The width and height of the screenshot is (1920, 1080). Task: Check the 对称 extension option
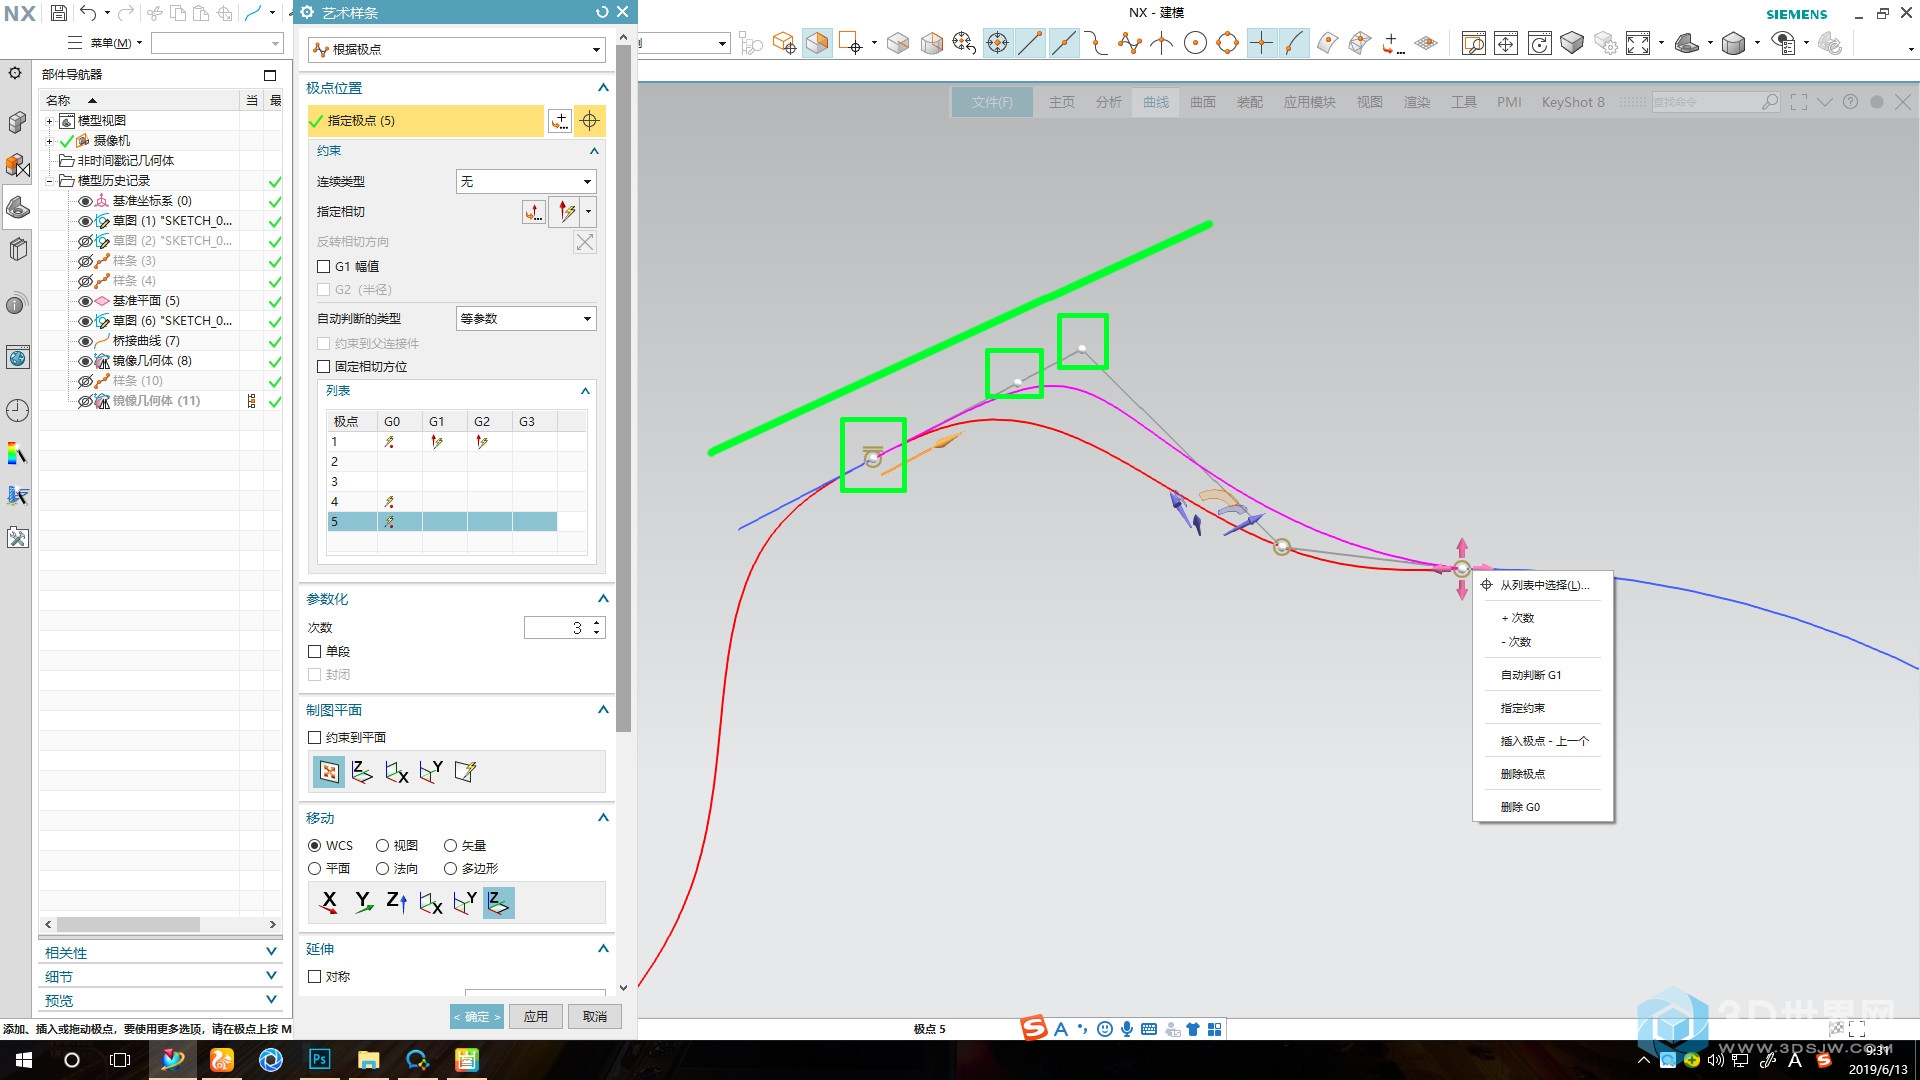coord(314,977)
